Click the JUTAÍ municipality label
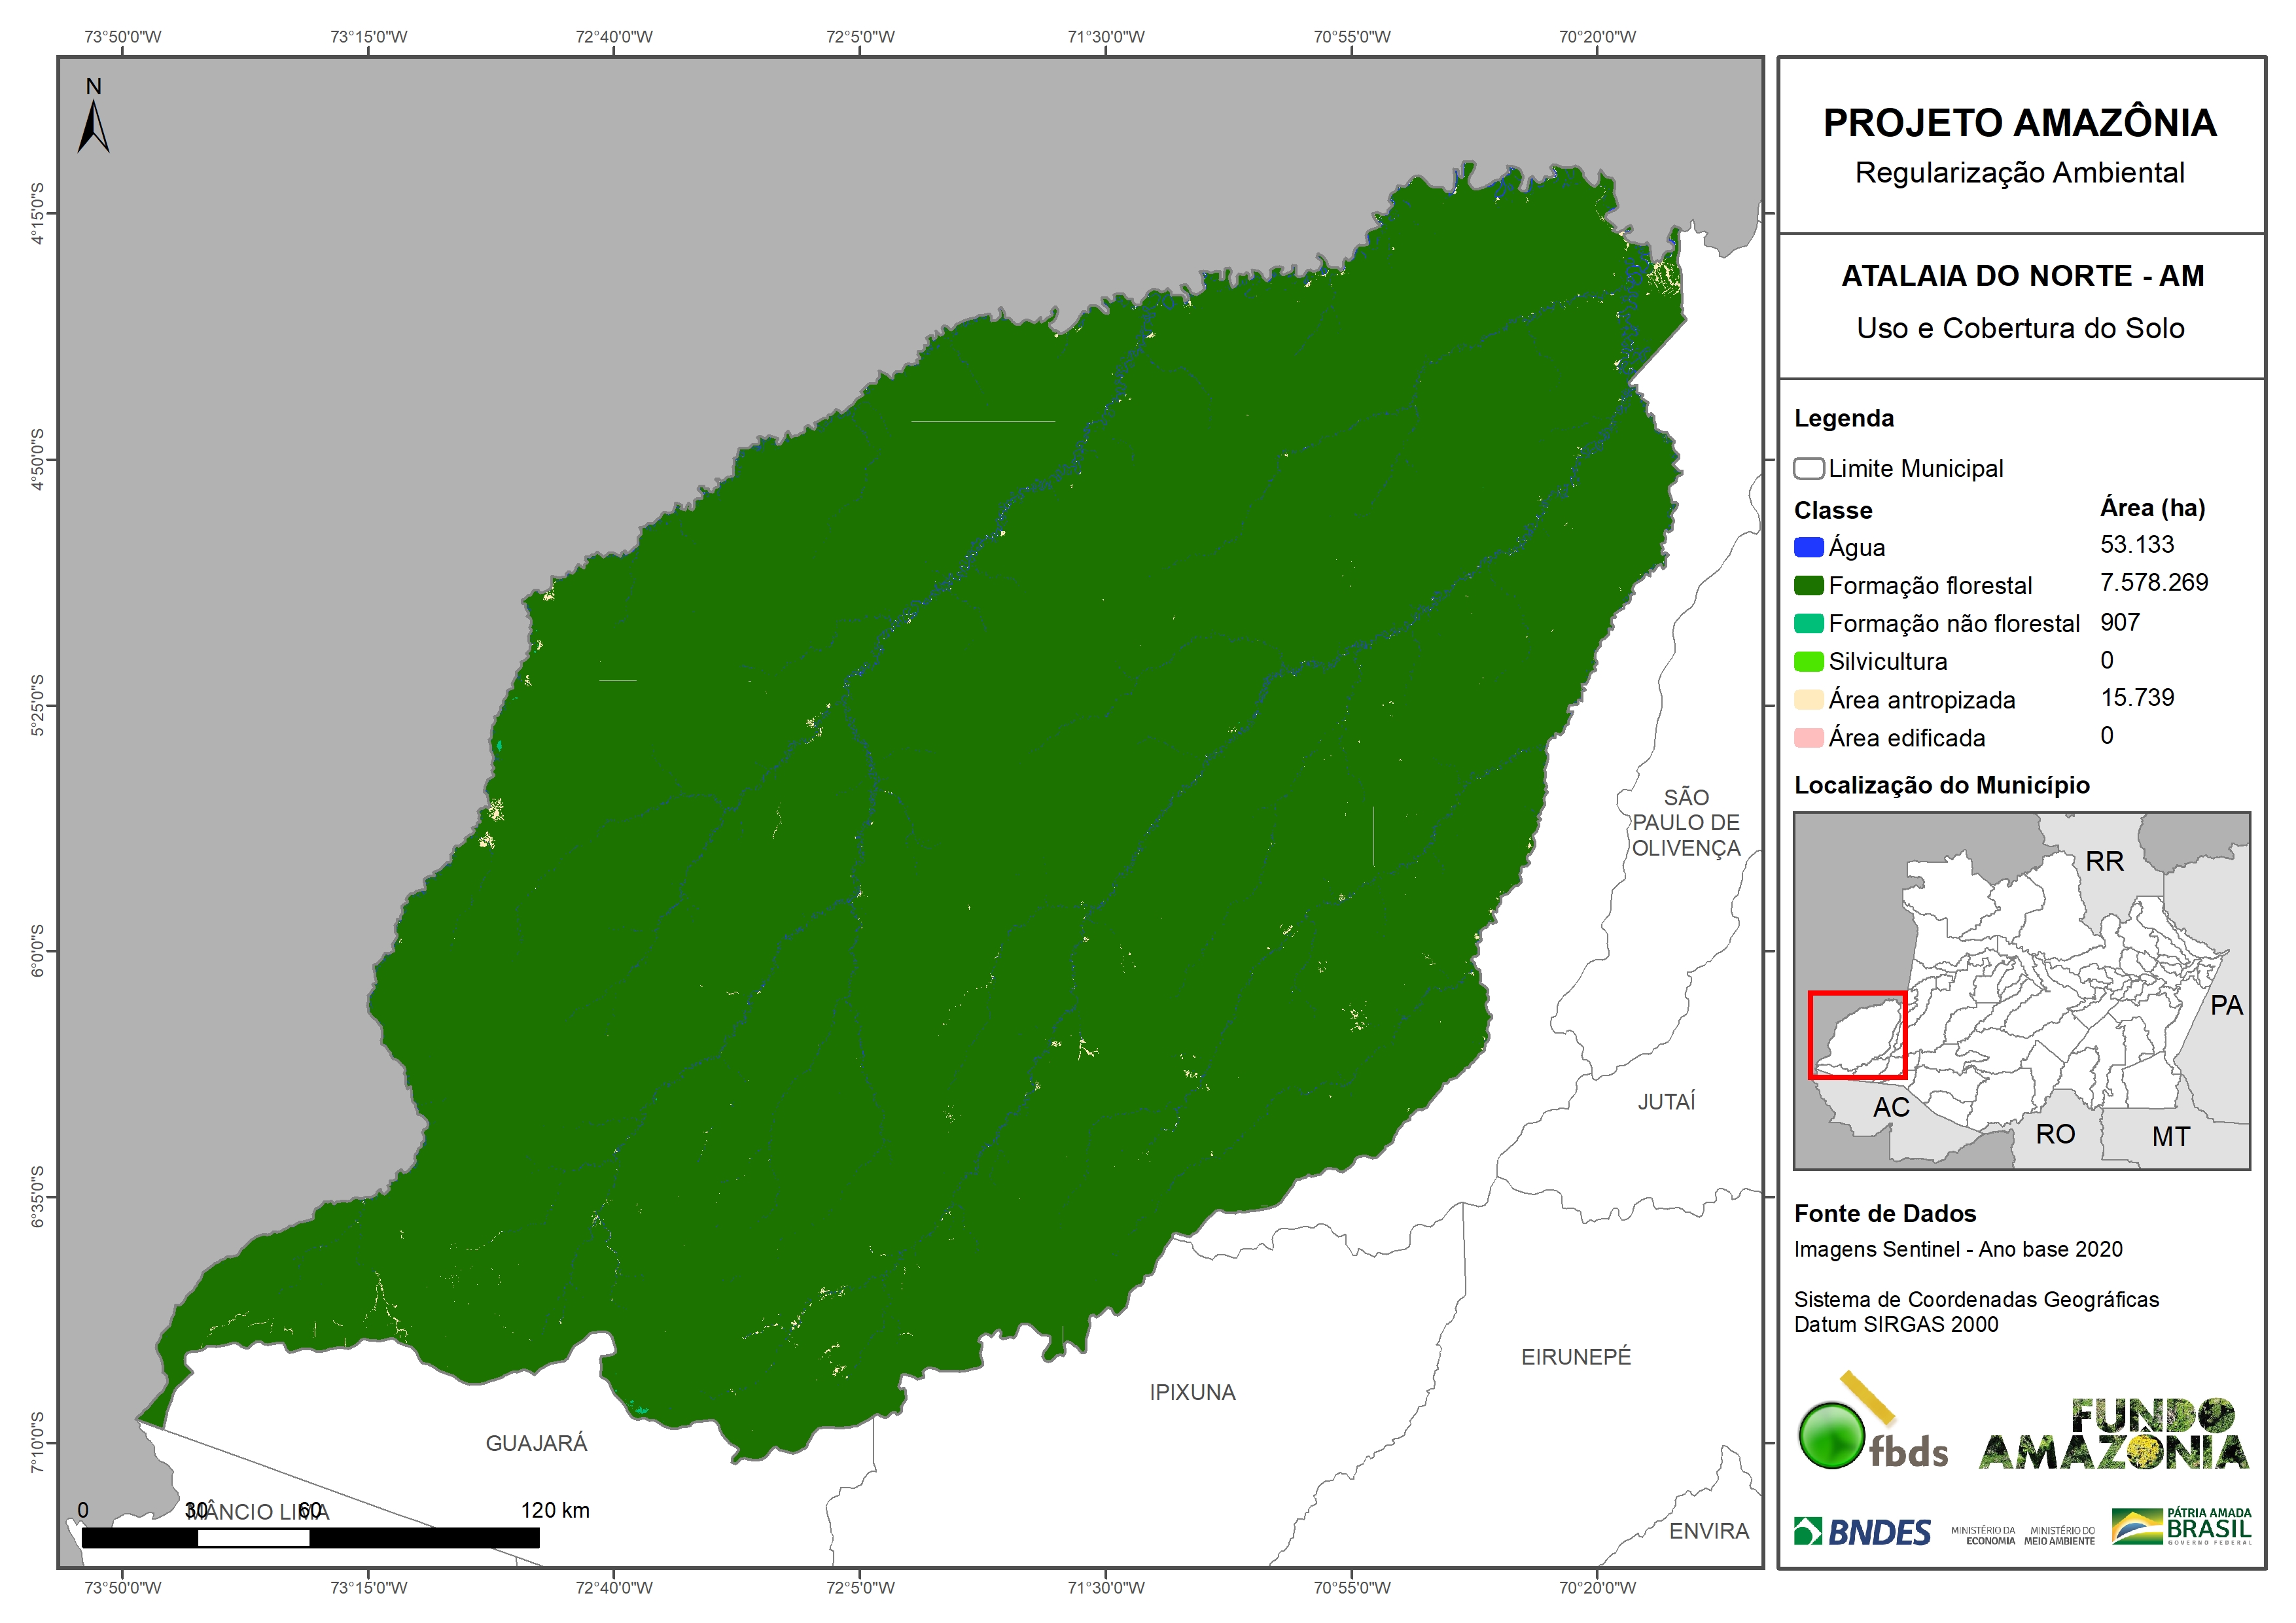 (x=1666, y=1102)
